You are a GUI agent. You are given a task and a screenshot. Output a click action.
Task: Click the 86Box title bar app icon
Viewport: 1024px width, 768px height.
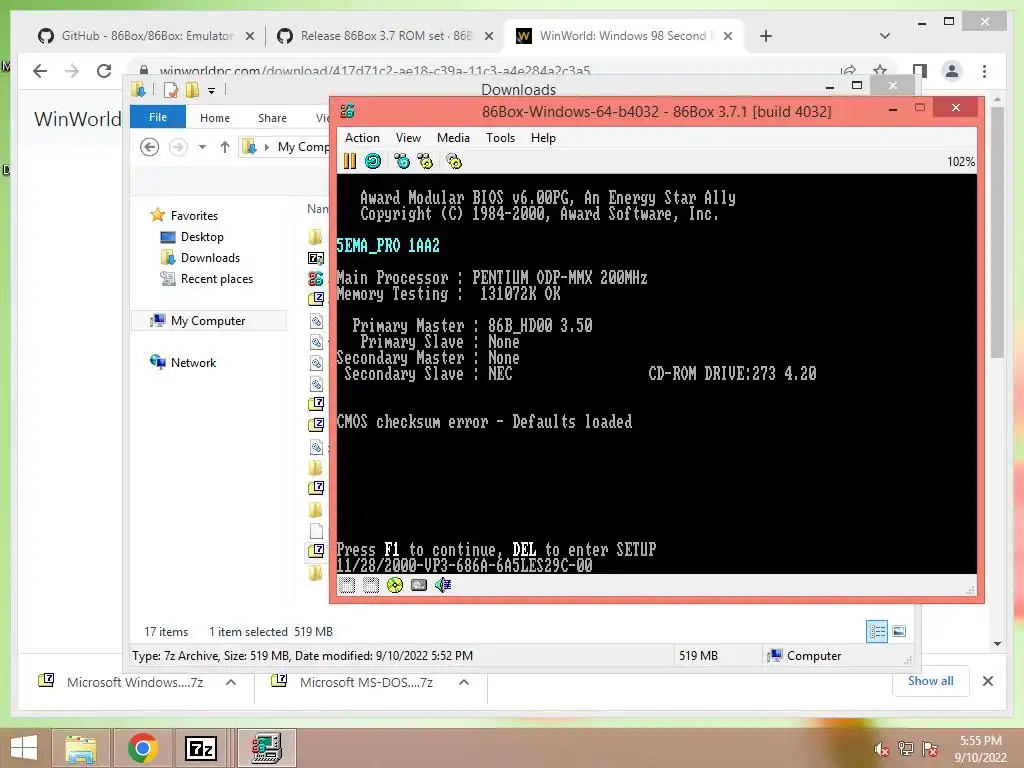(x=347, y=111)
